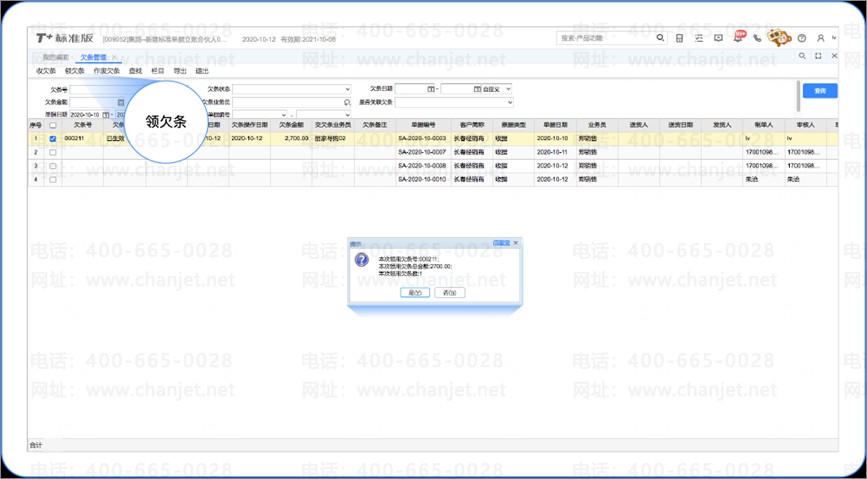This screenshot has height=479, width=867.
Task: Expand the first 单据编号 dropdown
Action: [x=284, y=114]
